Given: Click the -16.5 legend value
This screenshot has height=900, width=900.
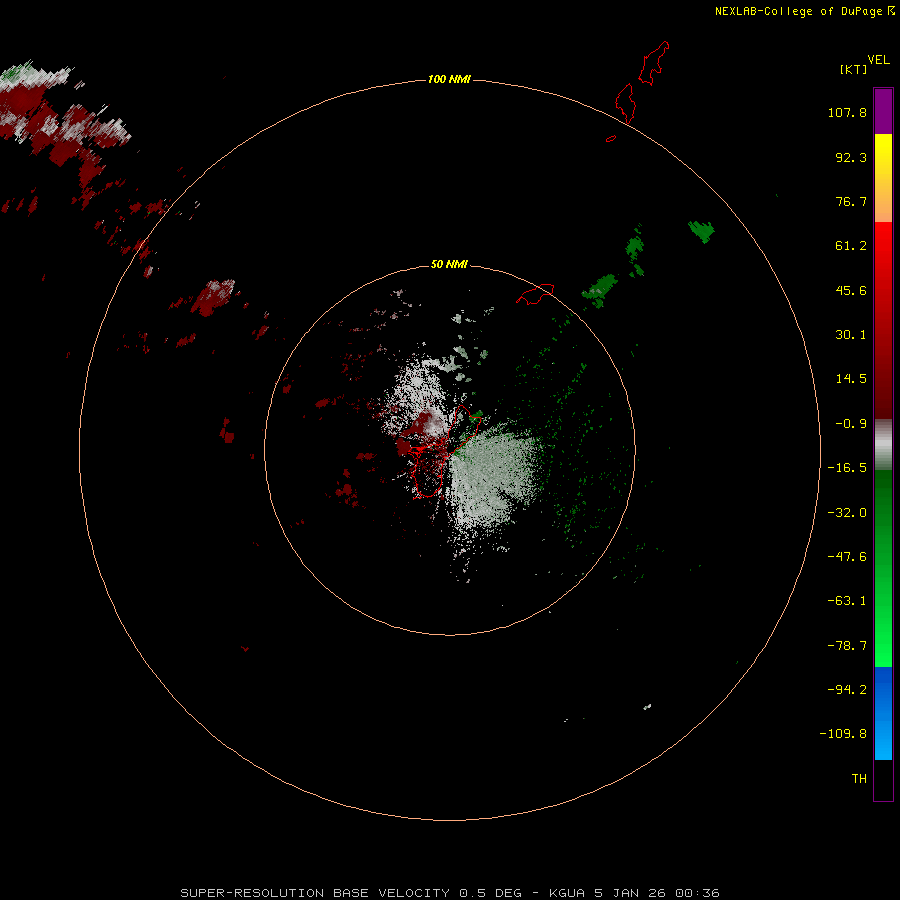Looking at the screenshot, I should [847, 468].
